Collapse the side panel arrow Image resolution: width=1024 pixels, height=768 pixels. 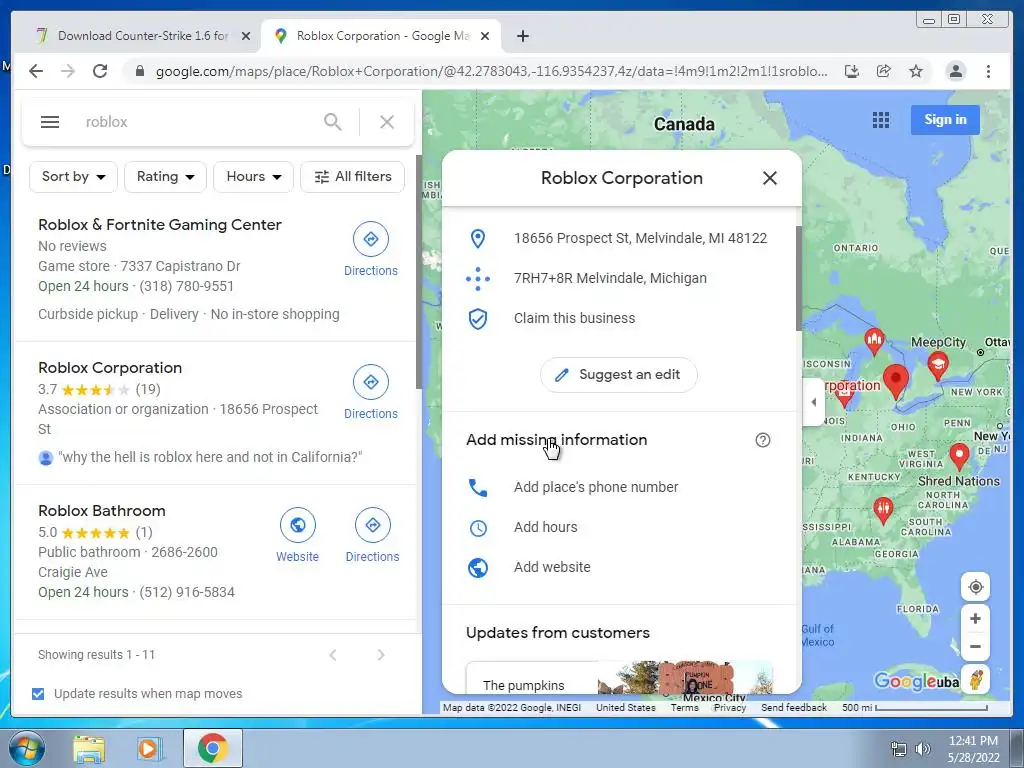tap(814, 402)
